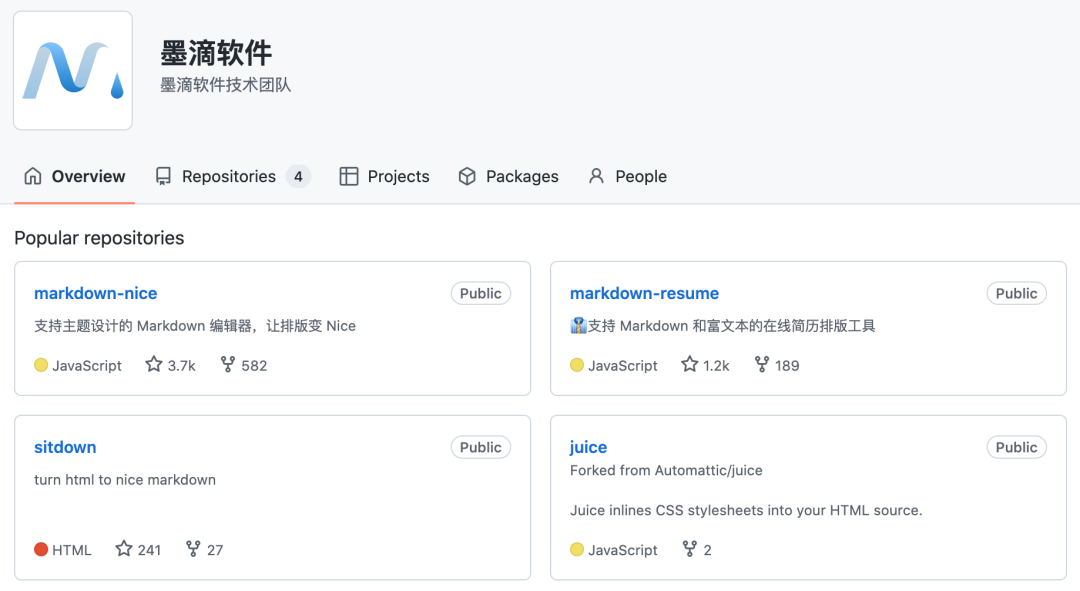Click the person icon beside People

pyautogui.click(x=597, y=176)
